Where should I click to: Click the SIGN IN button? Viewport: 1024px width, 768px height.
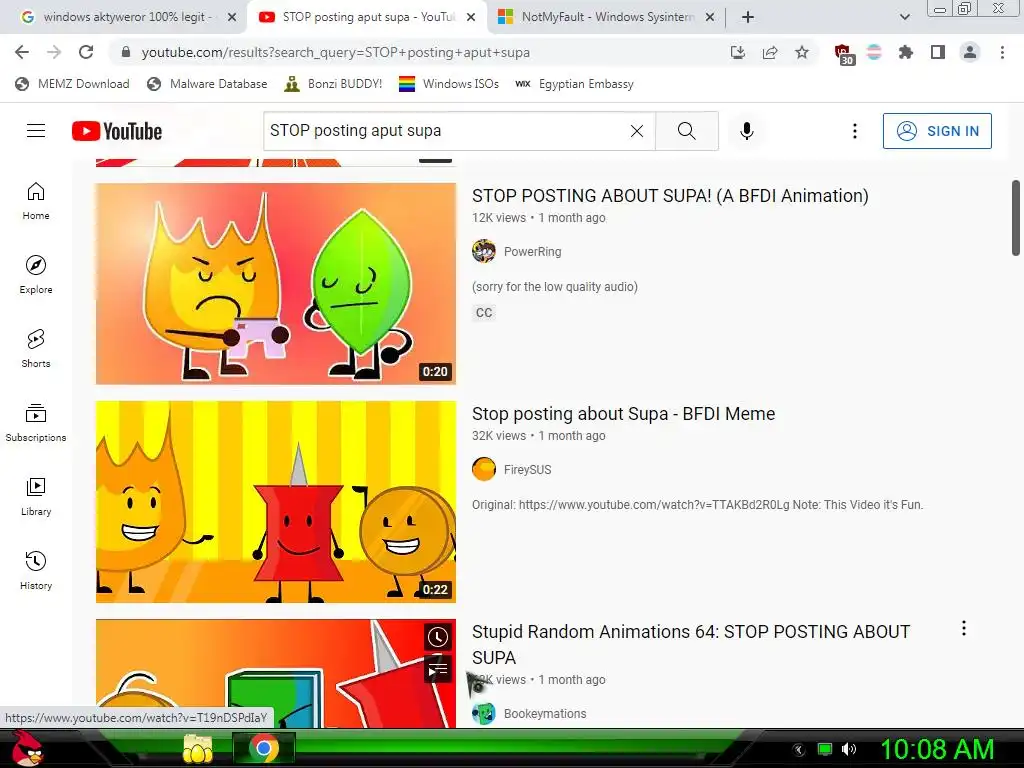(x=937, y=131)
